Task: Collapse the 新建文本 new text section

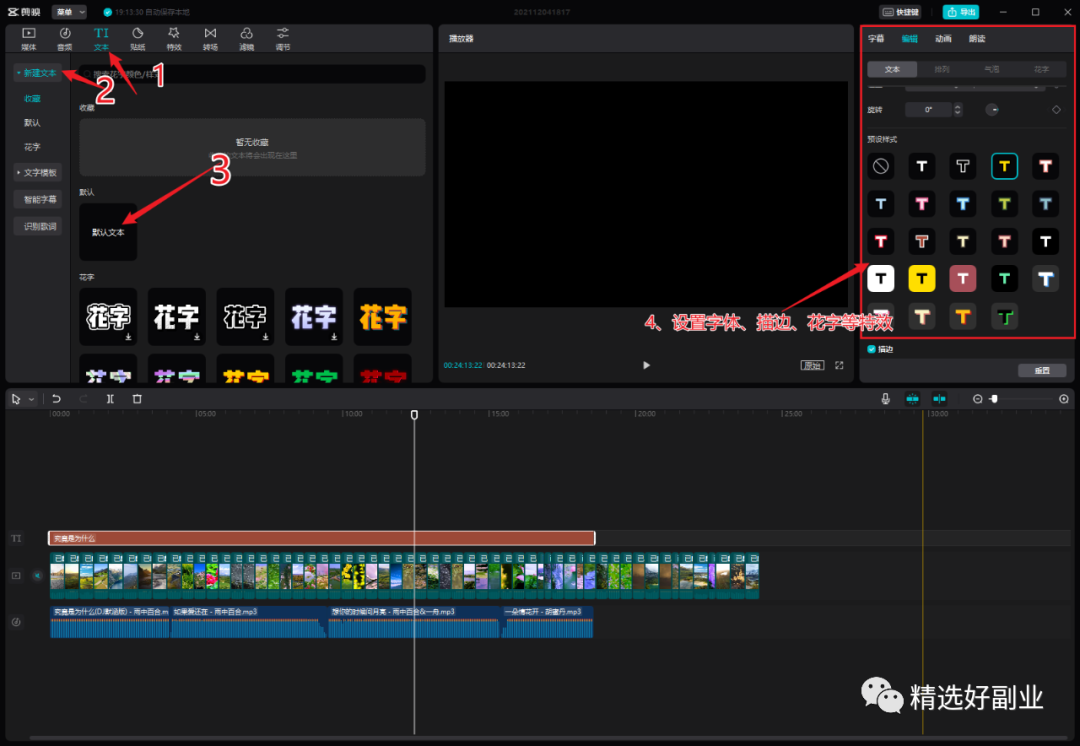Action: point(38,73)
